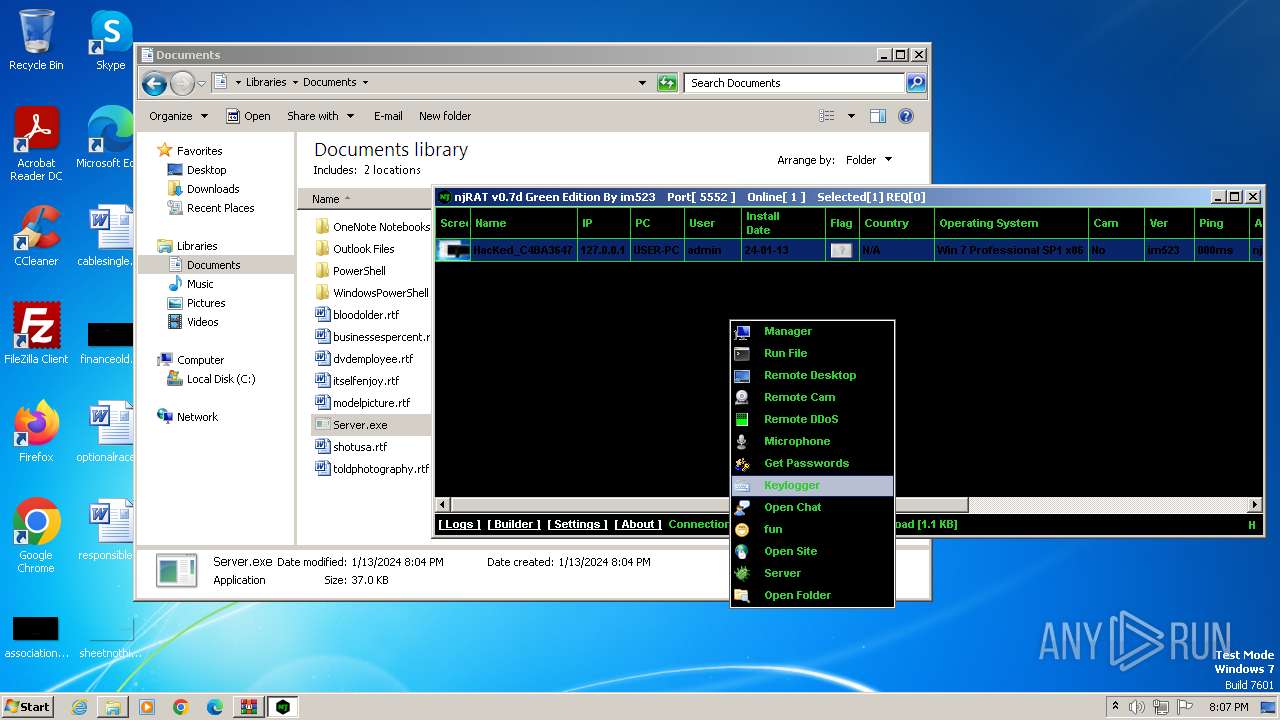Viewport: 1280px width, 720px height.
Task: Click the Explorer help question mark icon
Action: (x=906, y=116)
